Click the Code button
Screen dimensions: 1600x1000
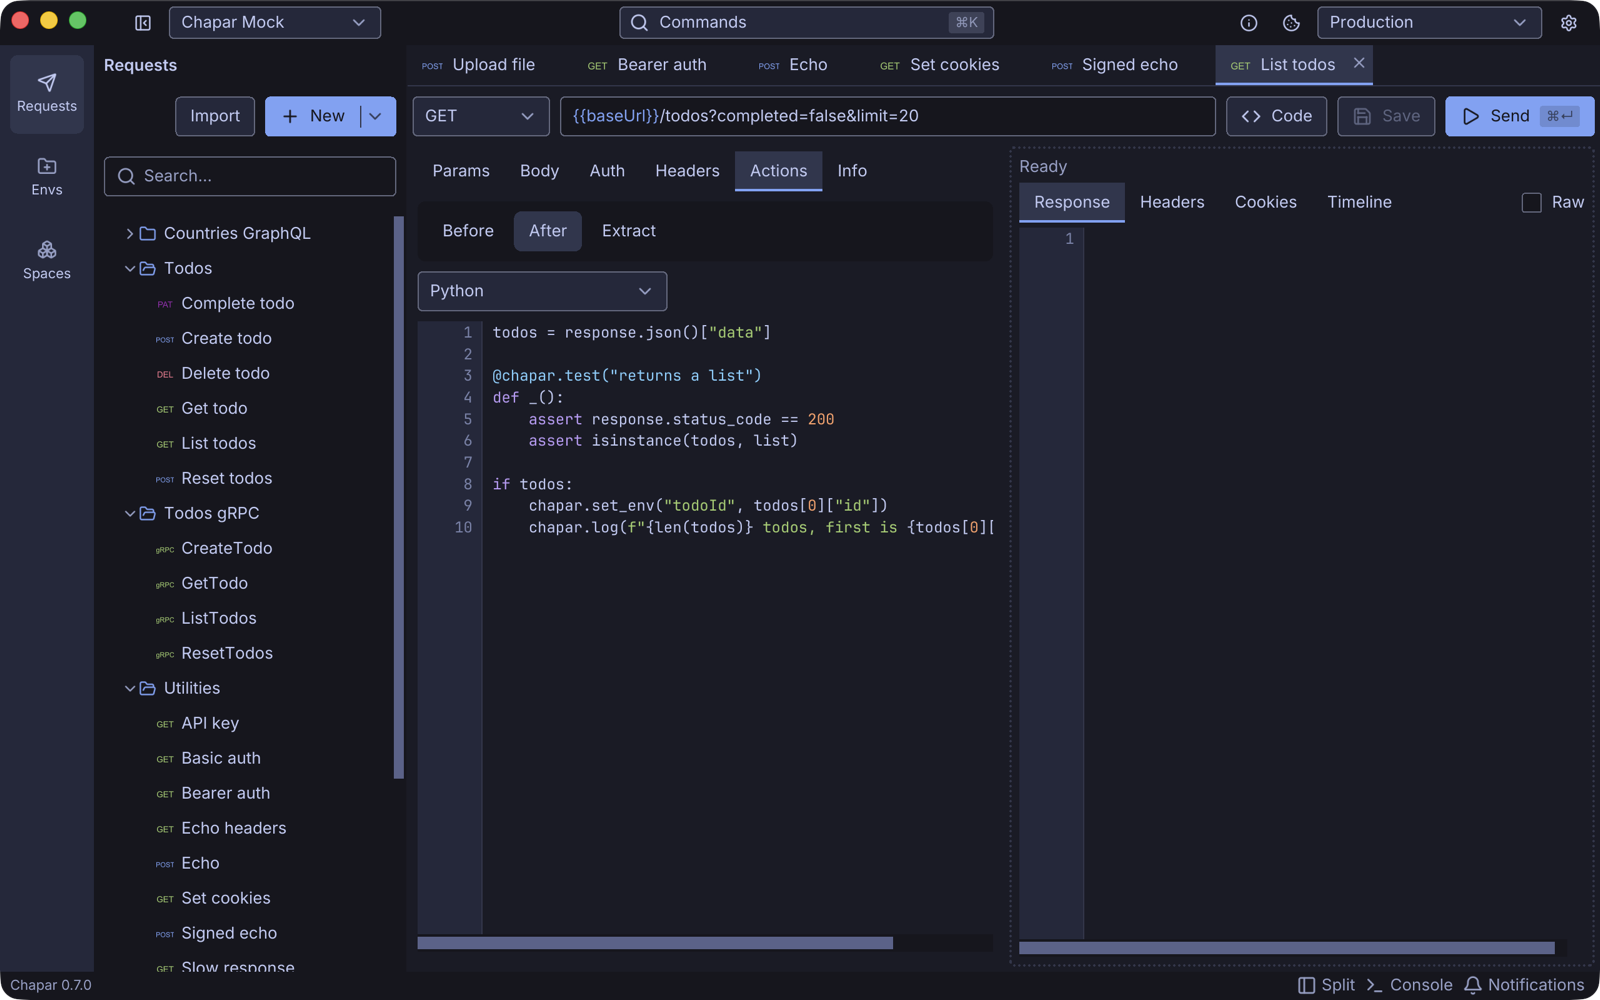(x=1277, y=116)
